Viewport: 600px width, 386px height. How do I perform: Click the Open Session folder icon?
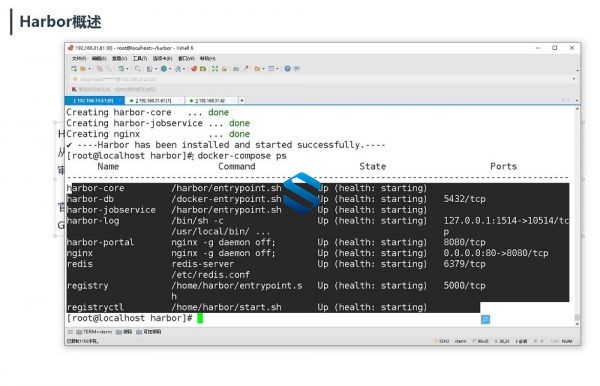(83, 69)
